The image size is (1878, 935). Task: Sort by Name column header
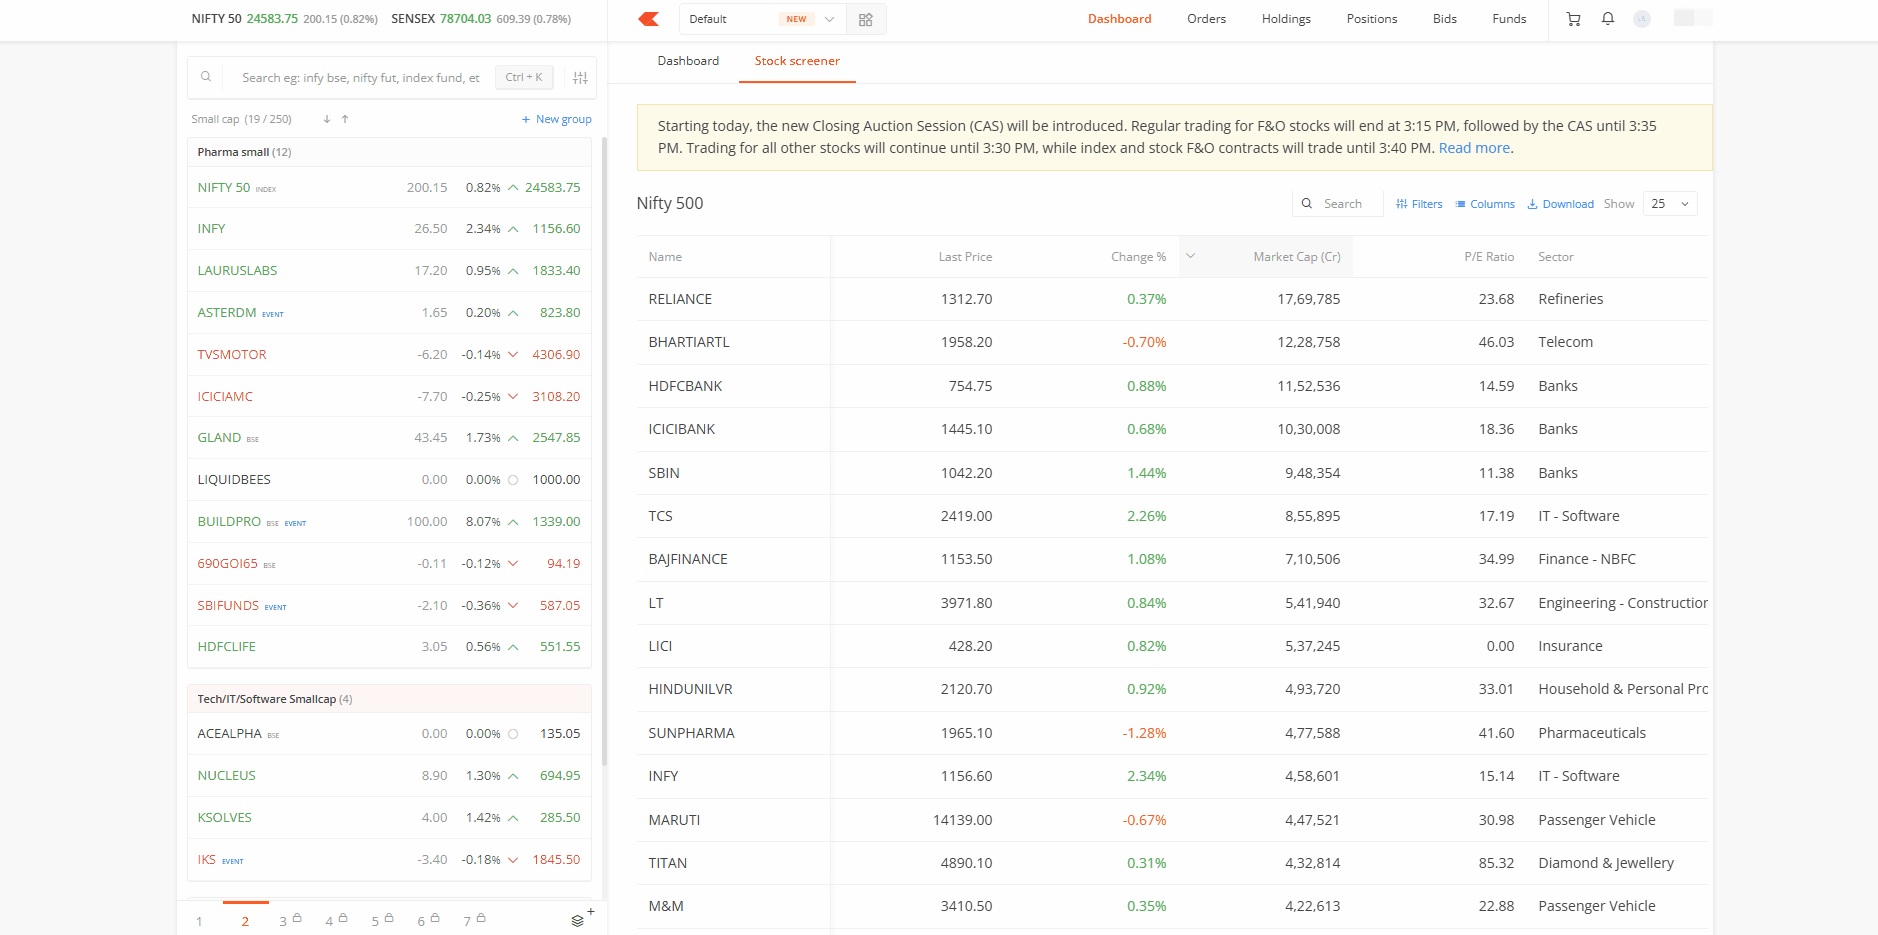pyautogui.click(x=665, y=257)
